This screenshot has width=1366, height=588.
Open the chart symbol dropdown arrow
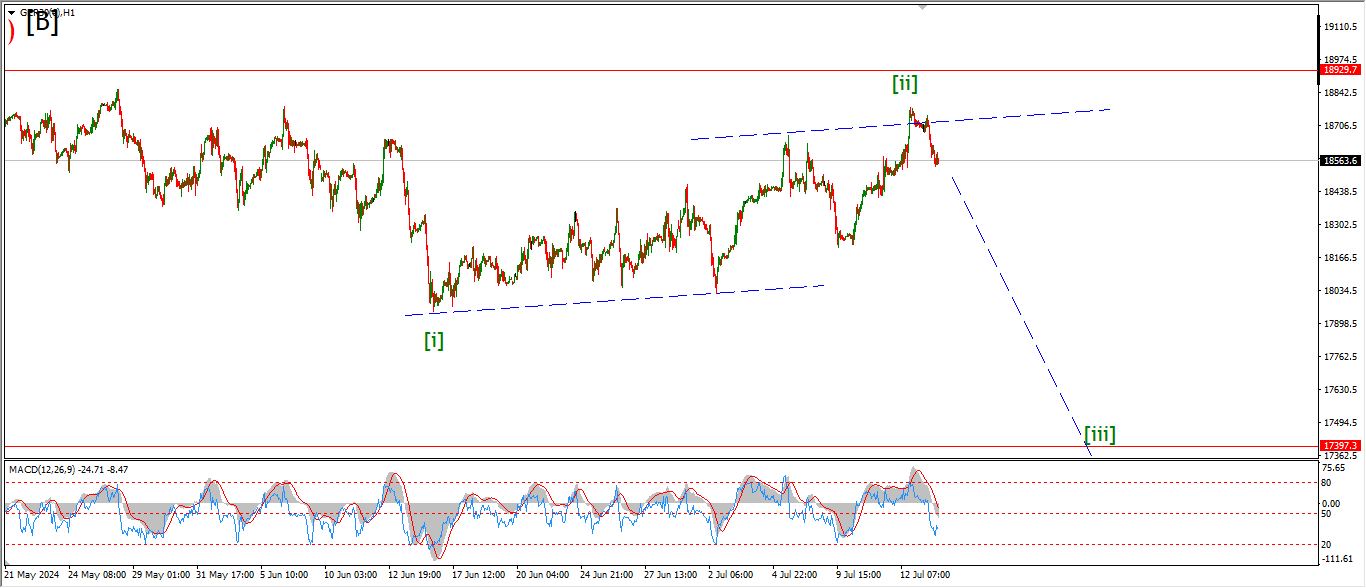click(x=11, y=13)
